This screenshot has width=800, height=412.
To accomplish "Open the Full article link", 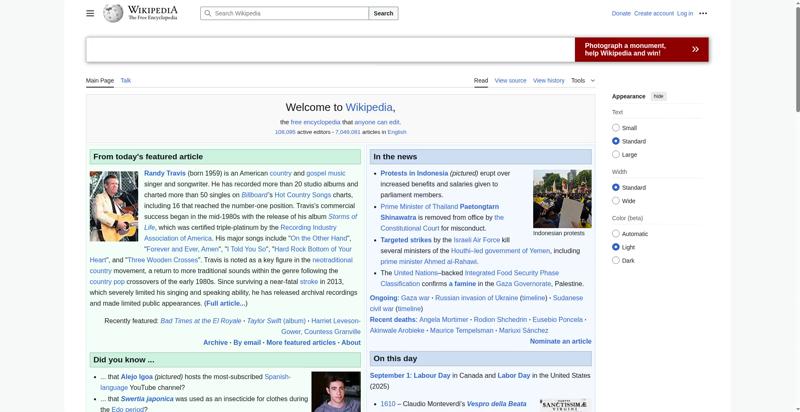I will pos(226,303).
